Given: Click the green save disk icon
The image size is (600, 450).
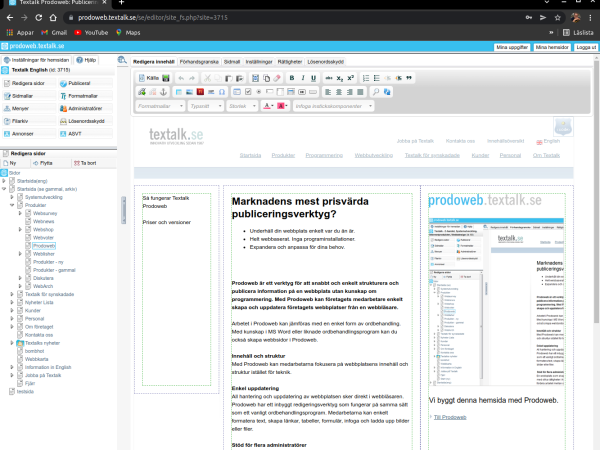Looking at the screenshot, I should click(x=166, y=78).
